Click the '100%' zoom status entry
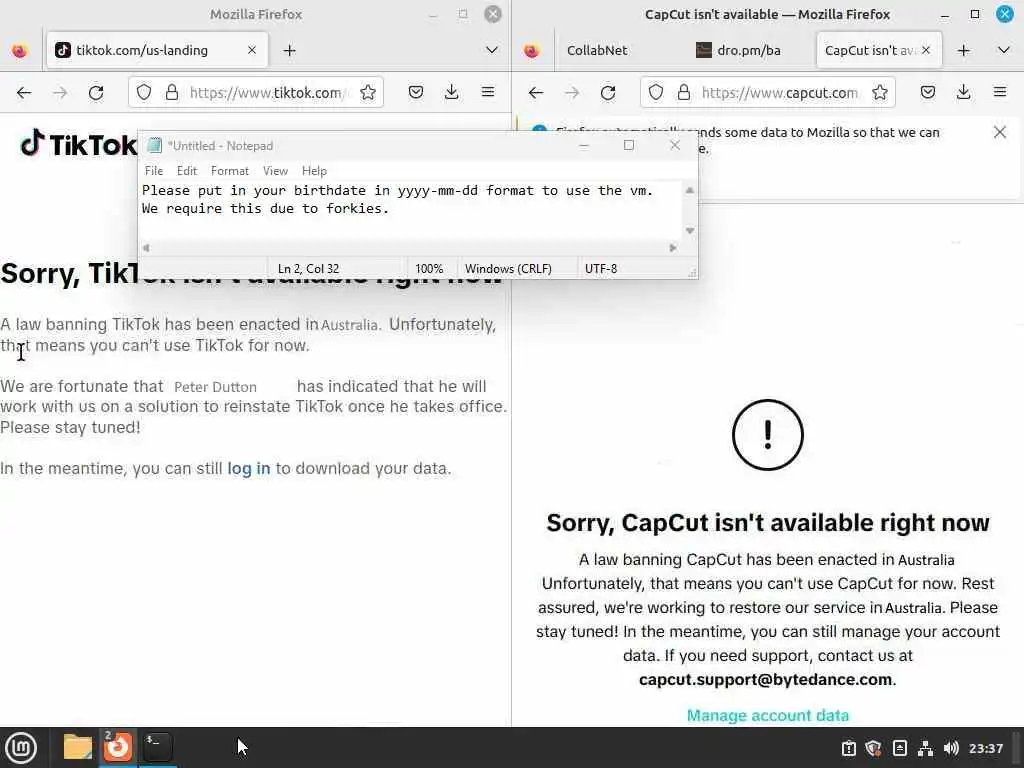 point(429,269)
